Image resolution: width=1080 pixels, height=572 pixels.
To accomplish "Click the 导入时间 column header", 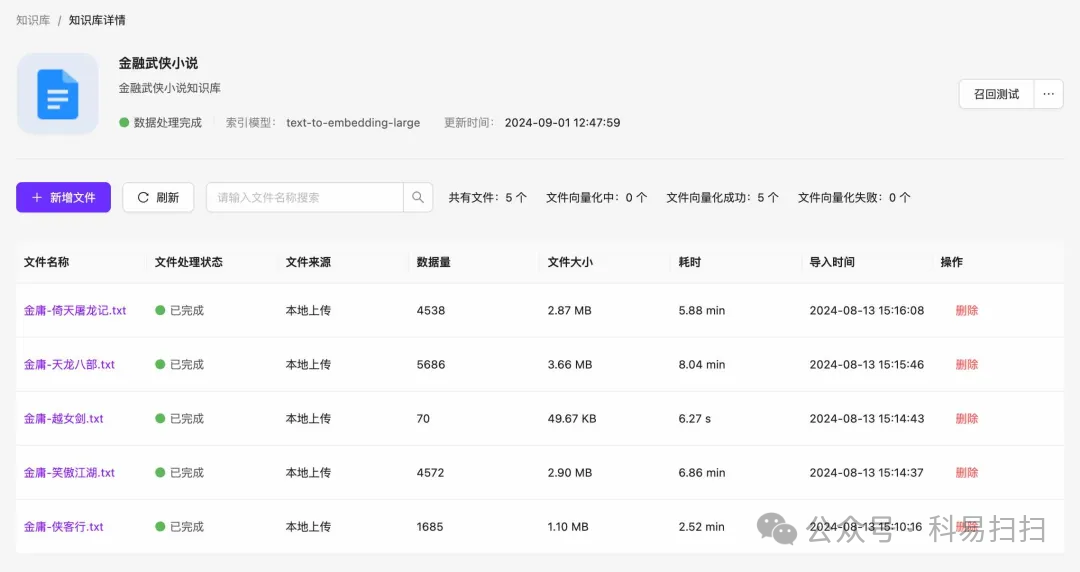I will point(832,262).
